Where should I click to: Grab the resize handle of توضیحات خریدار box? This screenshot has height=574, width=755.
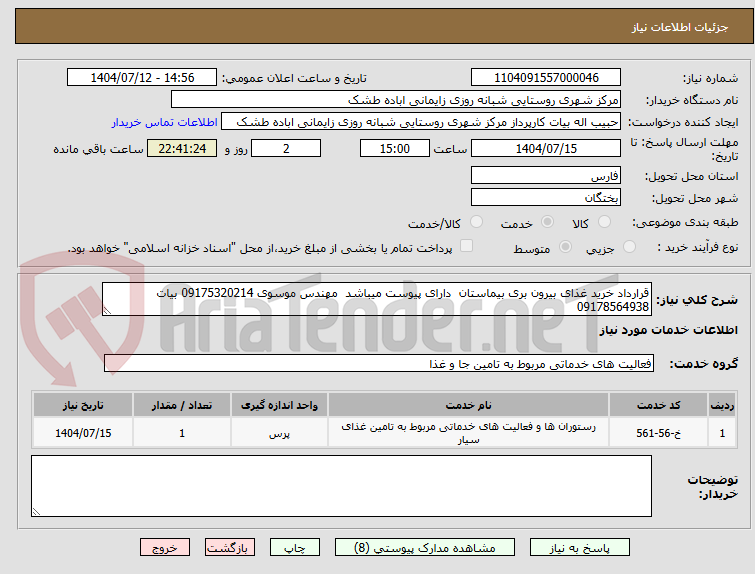point(36,511)
